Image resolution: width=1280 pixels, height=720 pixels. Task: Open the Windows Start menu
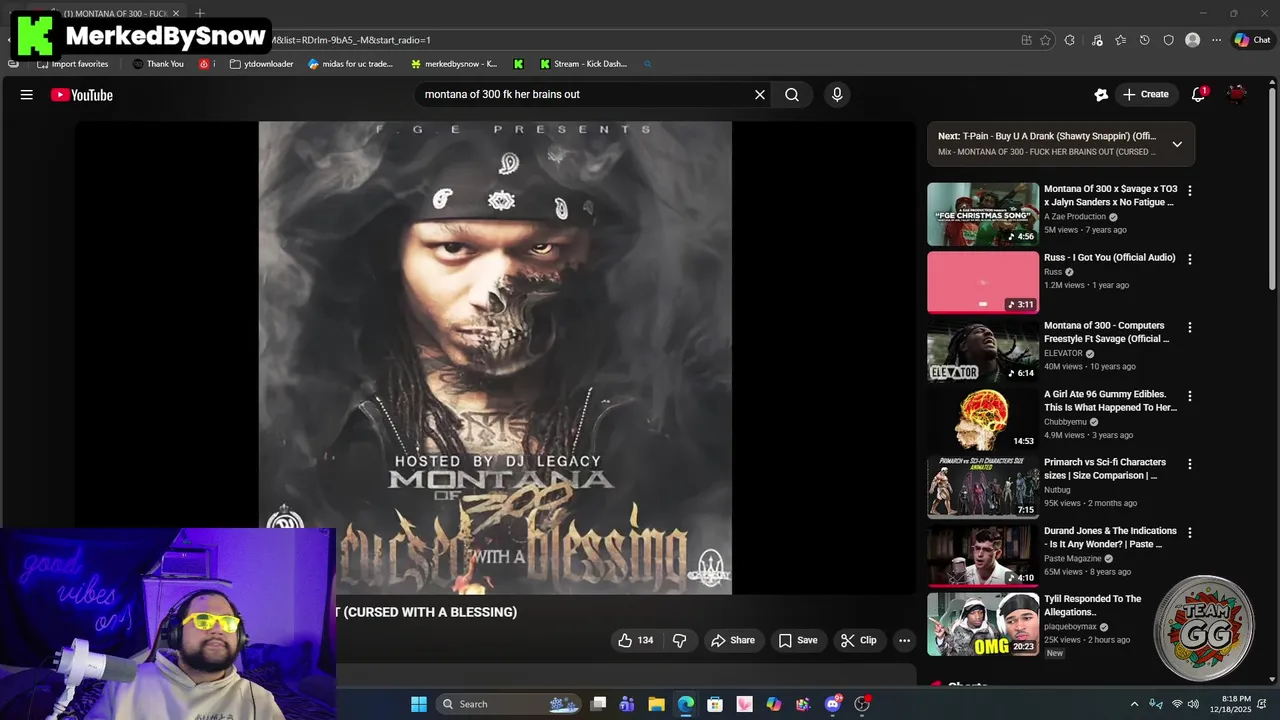(x=419, y=704)
